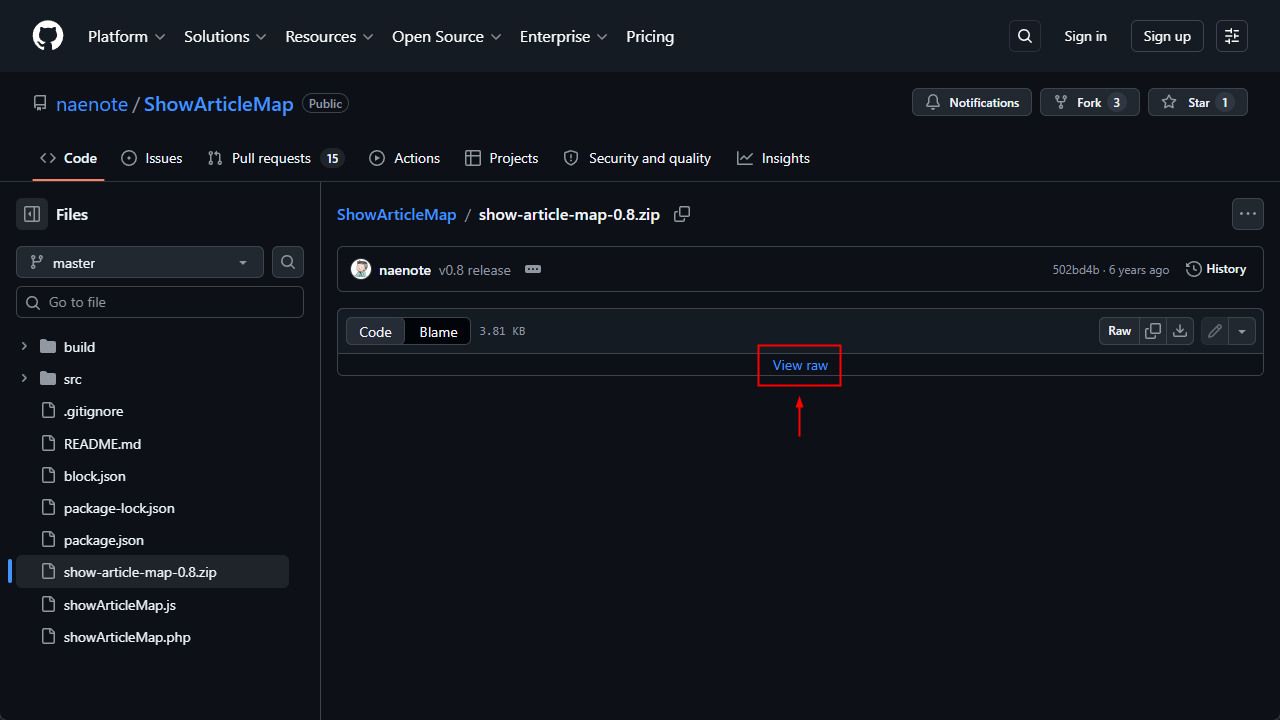
Task: Click the GitHub logo icon
Action: pos(48,36)
